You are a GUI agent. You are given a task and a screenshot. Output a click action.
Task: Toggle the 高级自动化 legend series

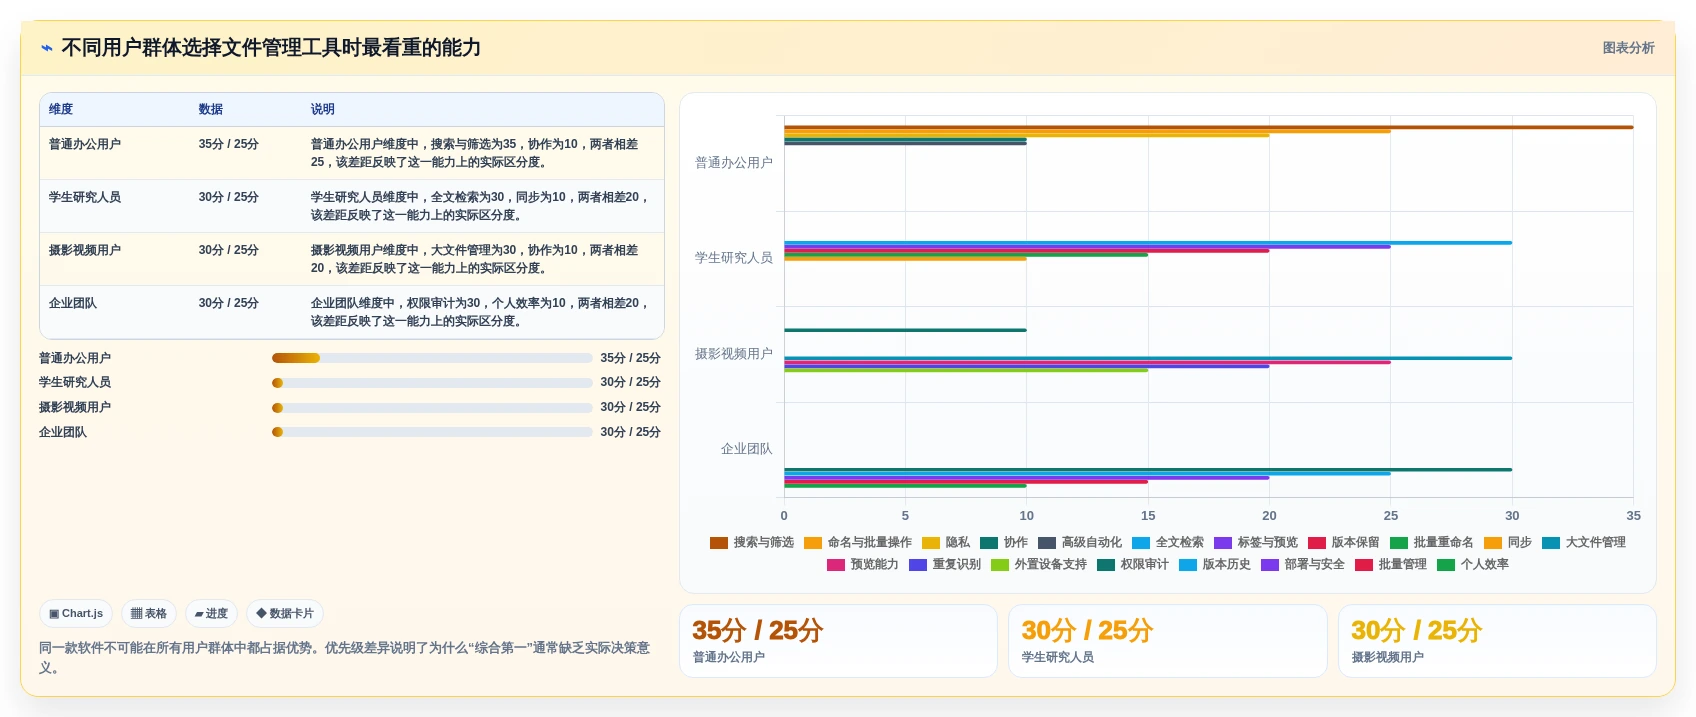[1079, 542]
